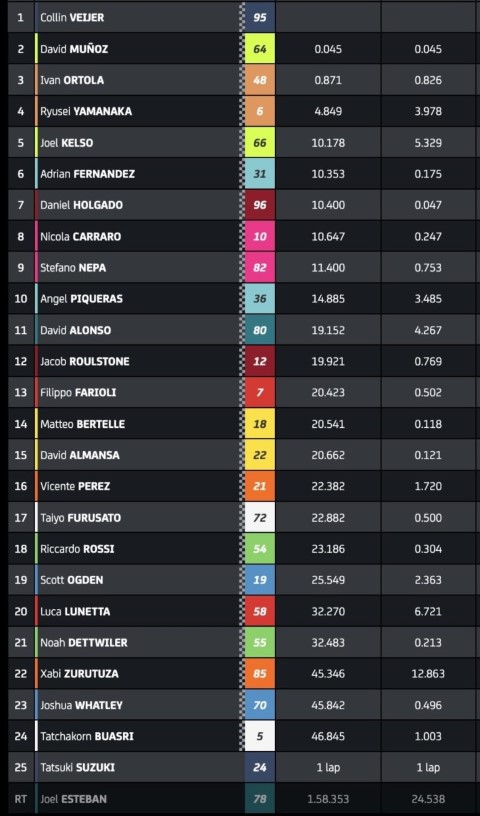Viewport: 480px width, 816px height.
Task: Open David MUÑOZ rider entry
Action: click(74, 49)
